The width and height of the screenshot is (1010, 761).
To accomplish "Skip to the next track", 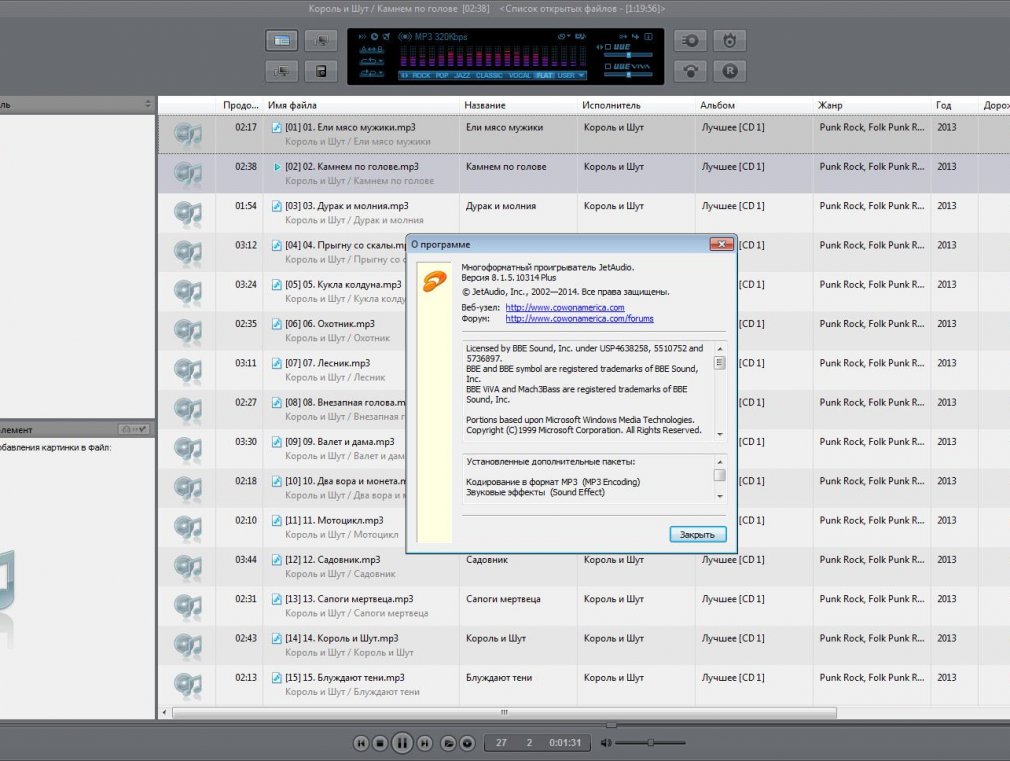I will (x=424, y=743).
